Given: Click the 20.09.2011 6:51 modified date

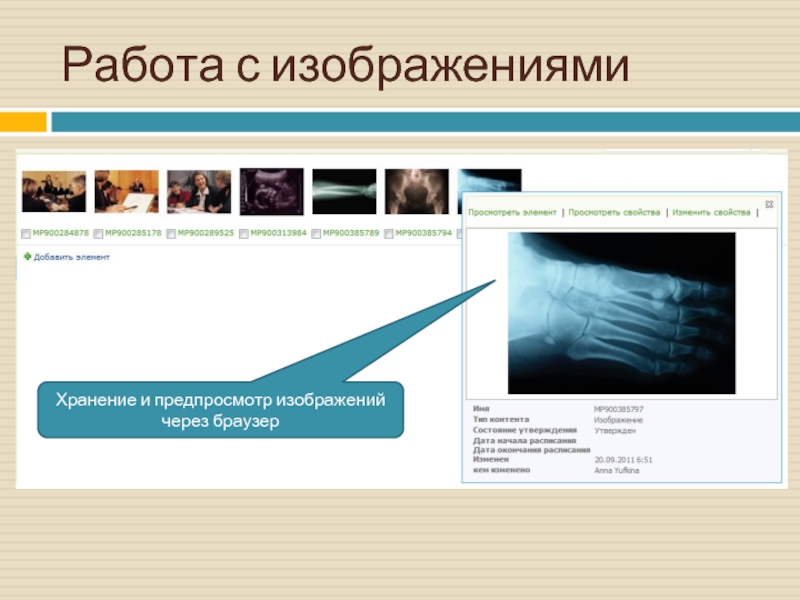Looking at the screenshot, I should 623,460.
